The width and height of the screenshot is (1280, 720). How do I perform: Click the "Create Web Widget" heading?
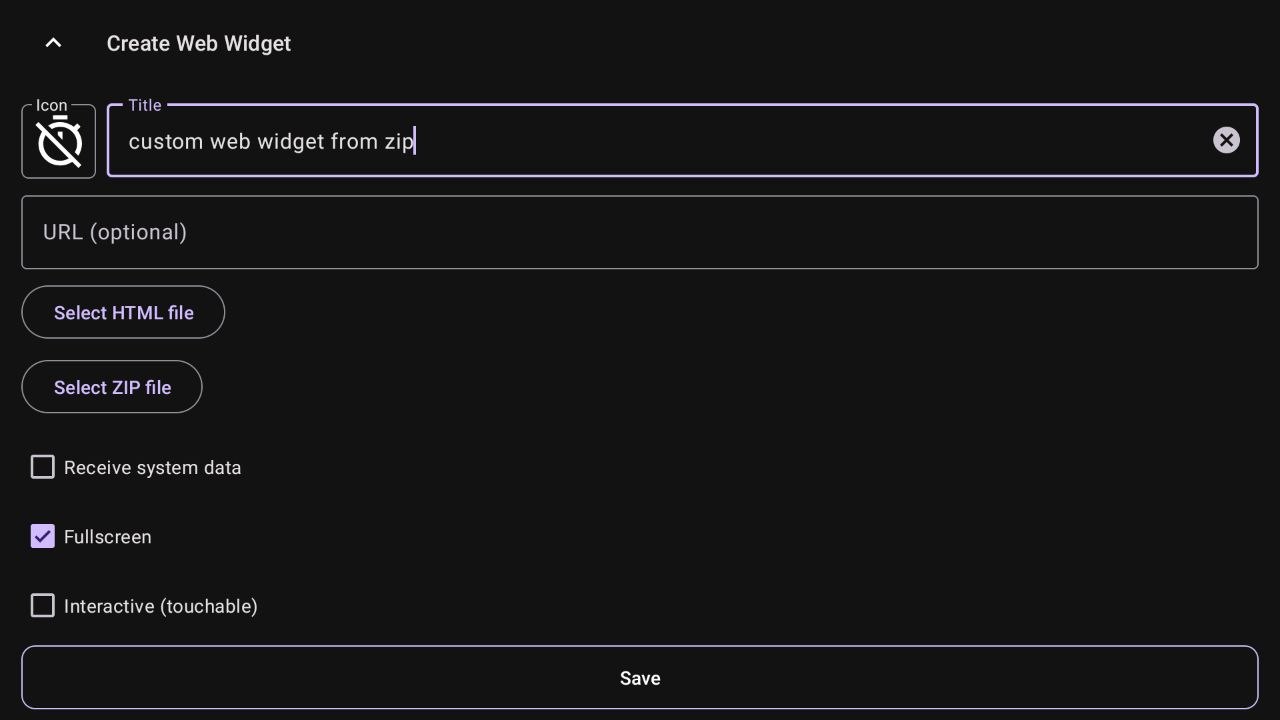(x=199, y=44)
